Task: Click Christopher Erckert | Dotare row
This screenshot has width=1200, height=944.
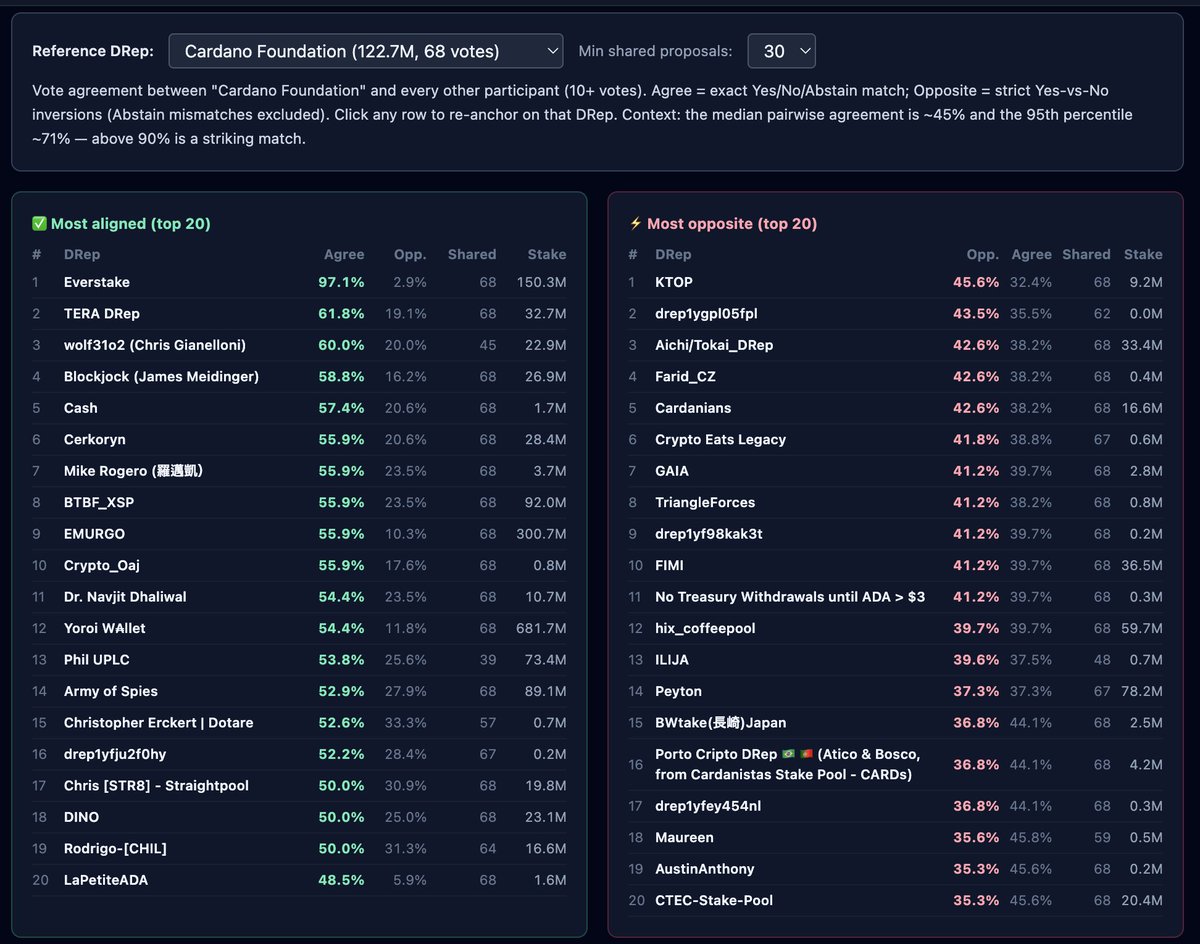Action: [x=299, y=723]
